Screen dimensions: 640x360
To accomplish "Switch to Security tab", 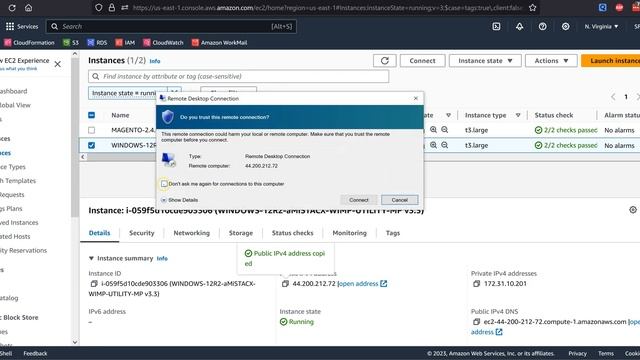I will pyautogui.click(x=142, y=233).
